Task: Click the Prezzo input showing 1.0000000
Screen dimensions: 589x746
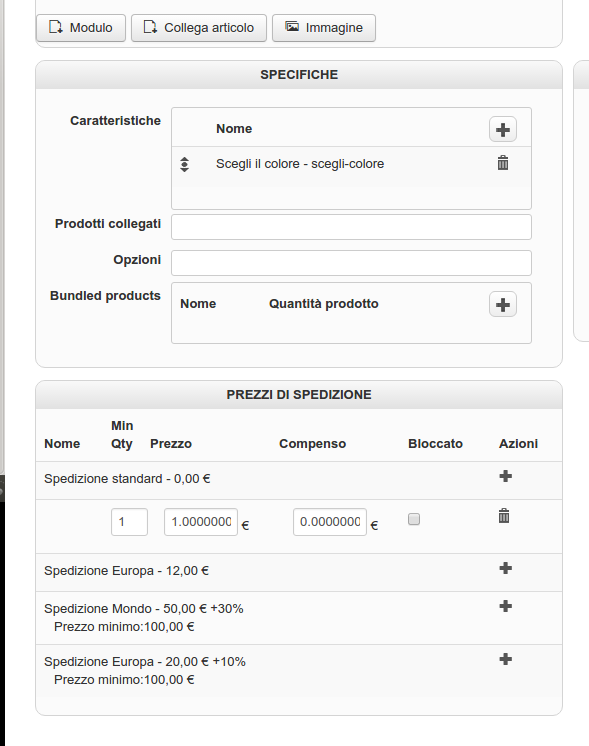Action: click(x=201, y=522)
